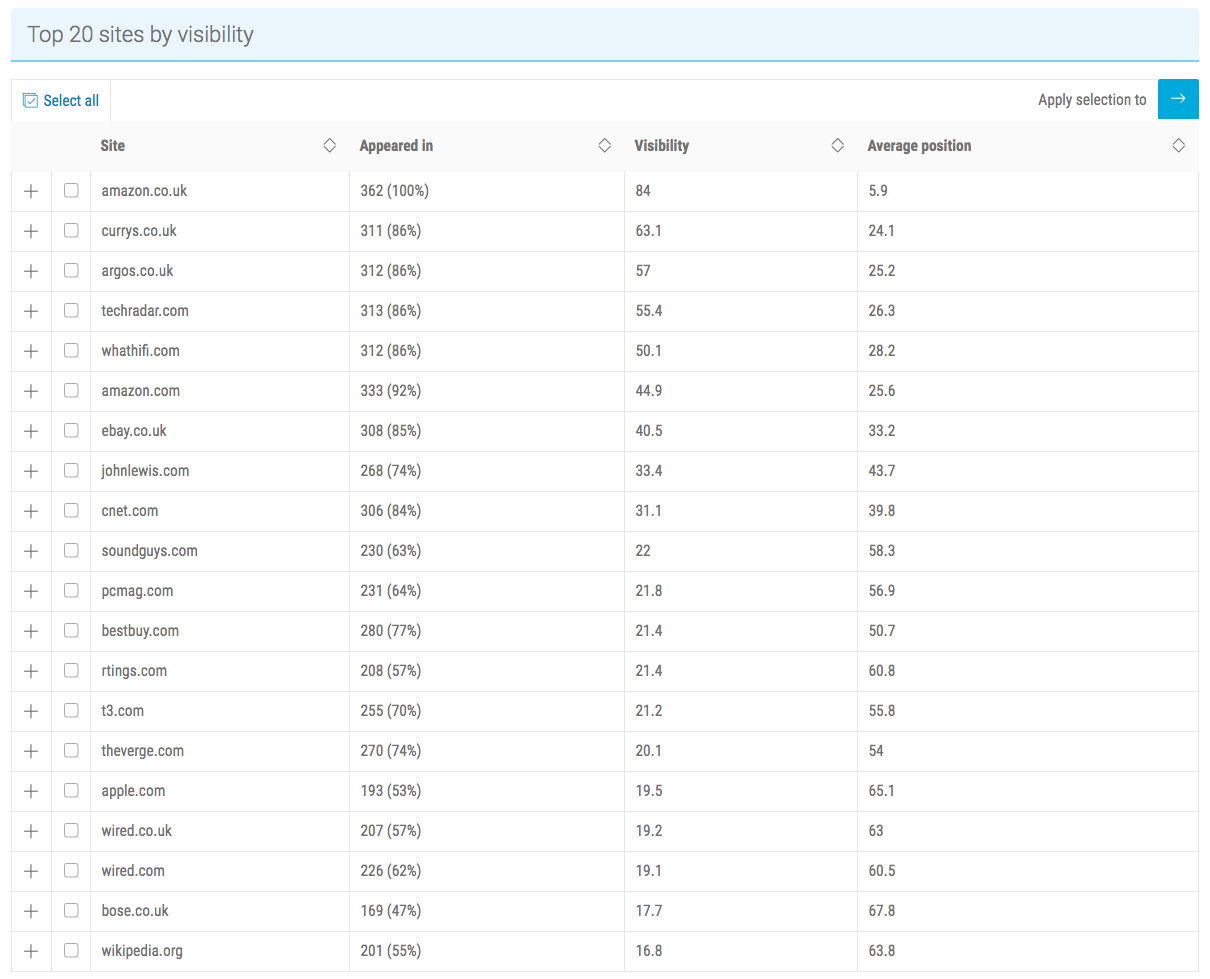
Task: Tick the whathifi.com checkbox
Action: tap(71, 350)
